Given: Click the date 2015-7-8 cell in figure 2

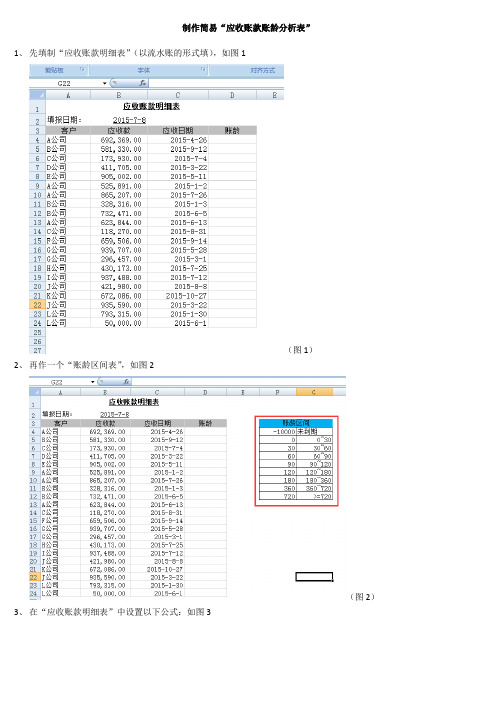Looking at the screenshot, I should (115, 415).
